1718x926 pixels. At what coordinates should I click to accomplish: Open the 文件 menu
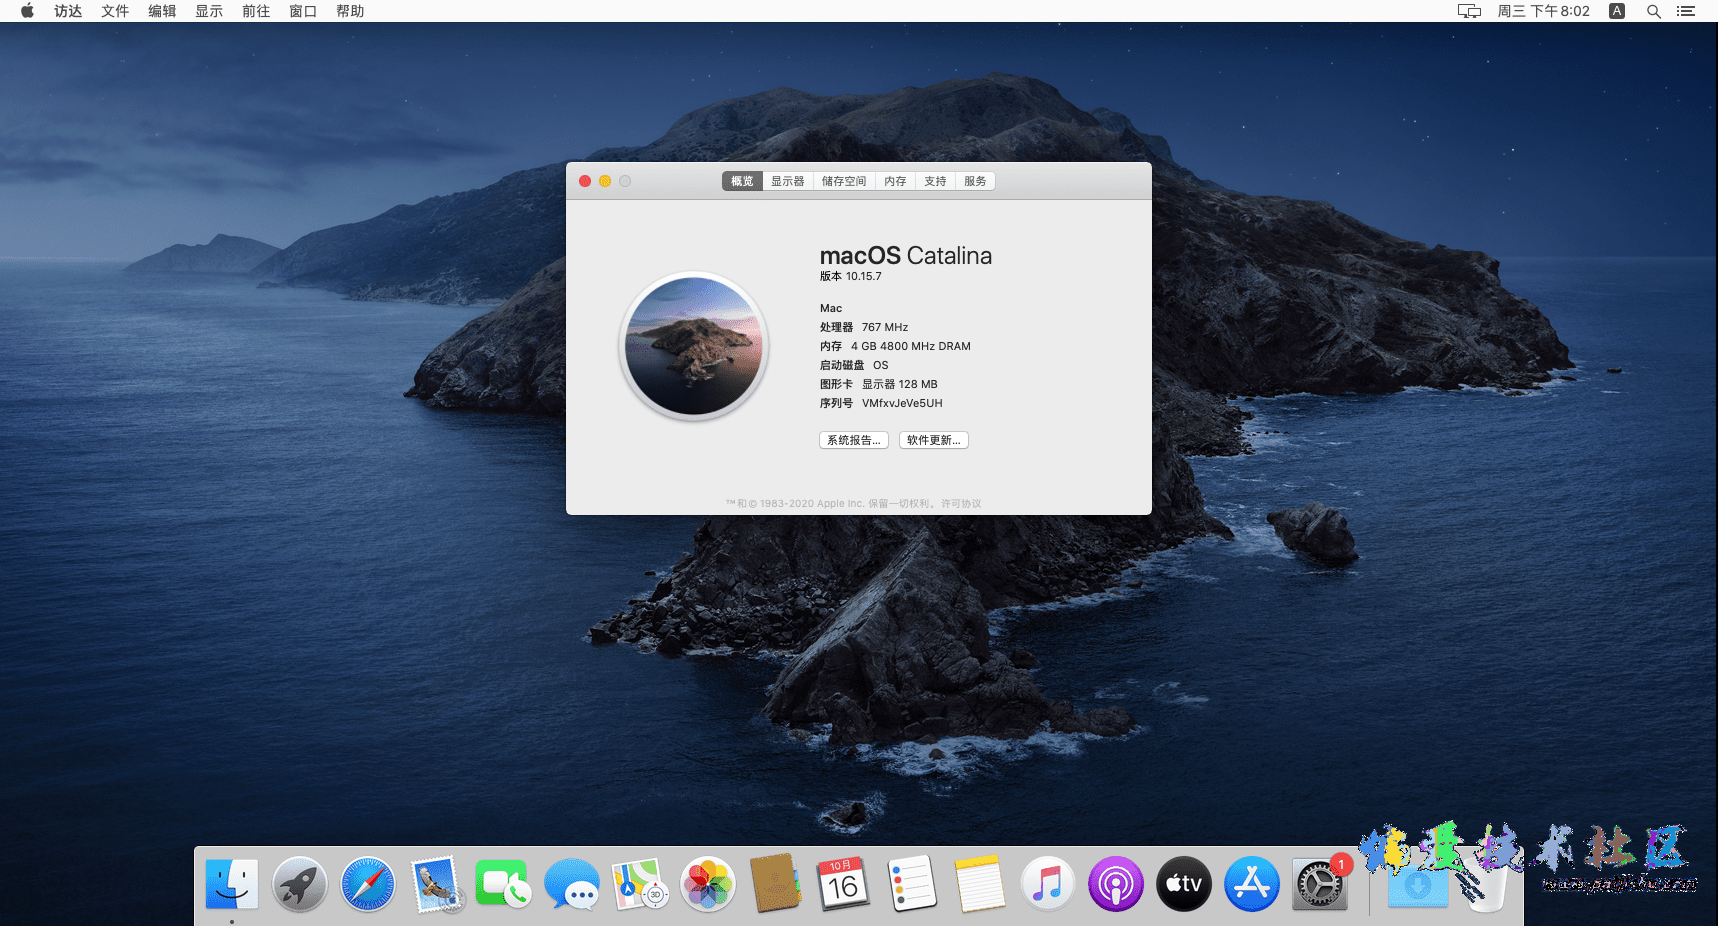click(x=115, y=11)
